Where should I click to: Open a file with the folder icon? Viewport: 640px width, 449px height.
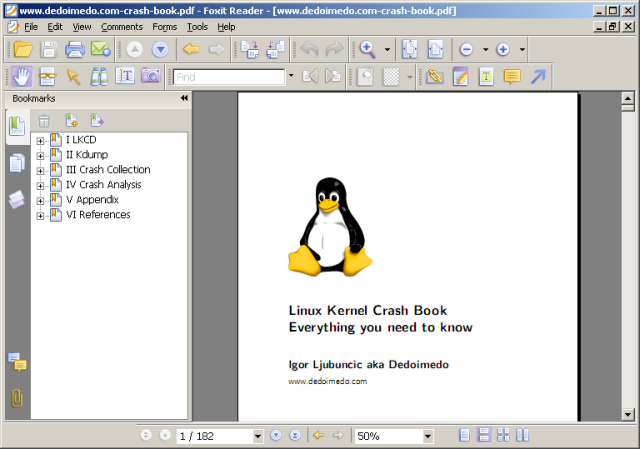[x=23, y=49]
